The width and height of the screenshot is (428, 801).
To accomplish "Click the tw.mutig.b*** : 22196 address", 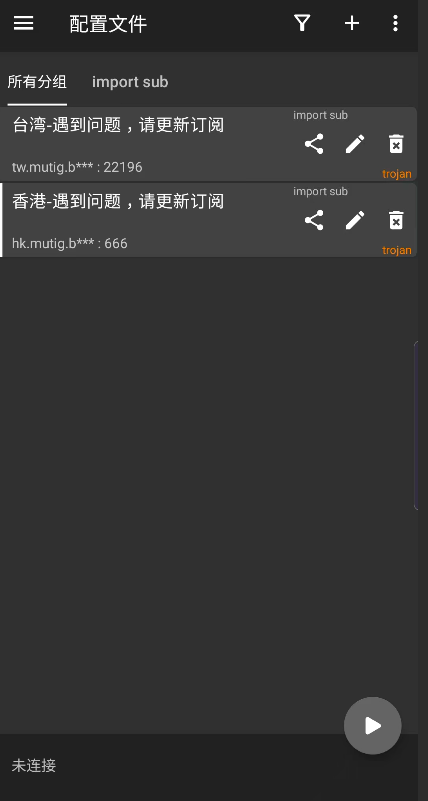I will tap(77, 167).
